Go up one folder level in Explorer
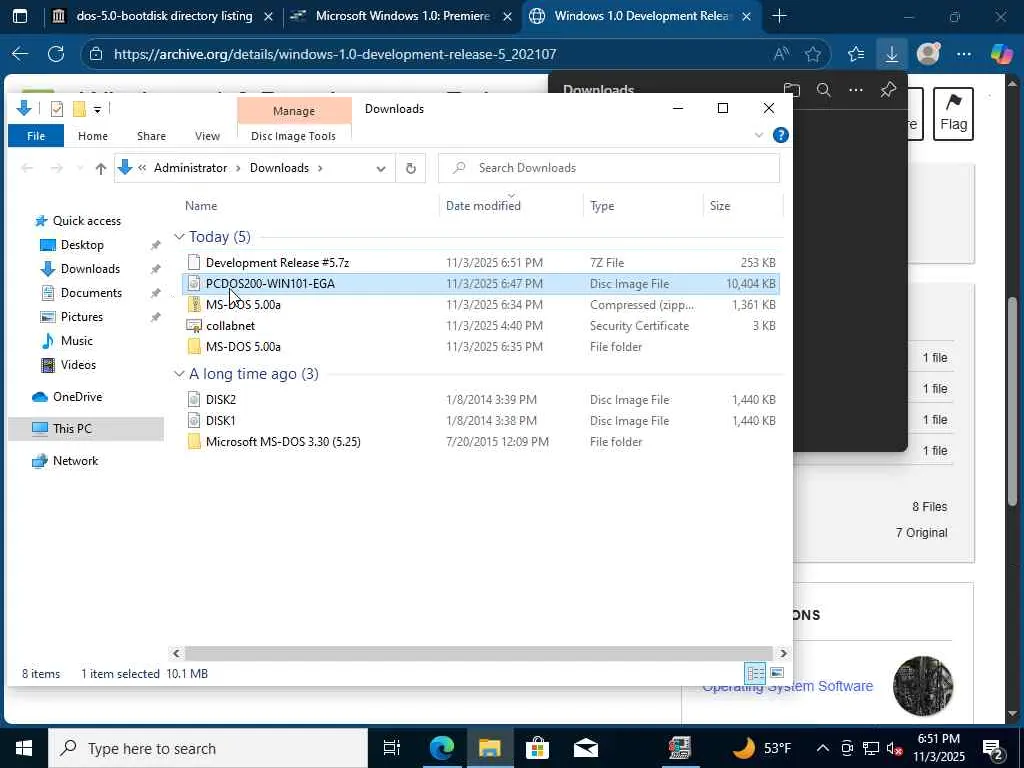Screen dimensions: 1024x768 click(101, 168)
